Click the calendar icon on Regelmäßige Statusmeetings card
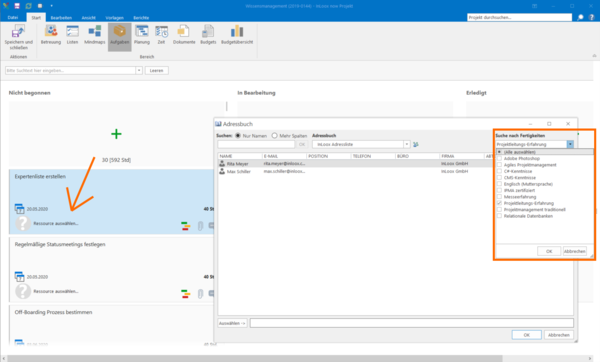The width and height of the screenshot is (600, 362). pyautogui.click(x=19, y=276)
